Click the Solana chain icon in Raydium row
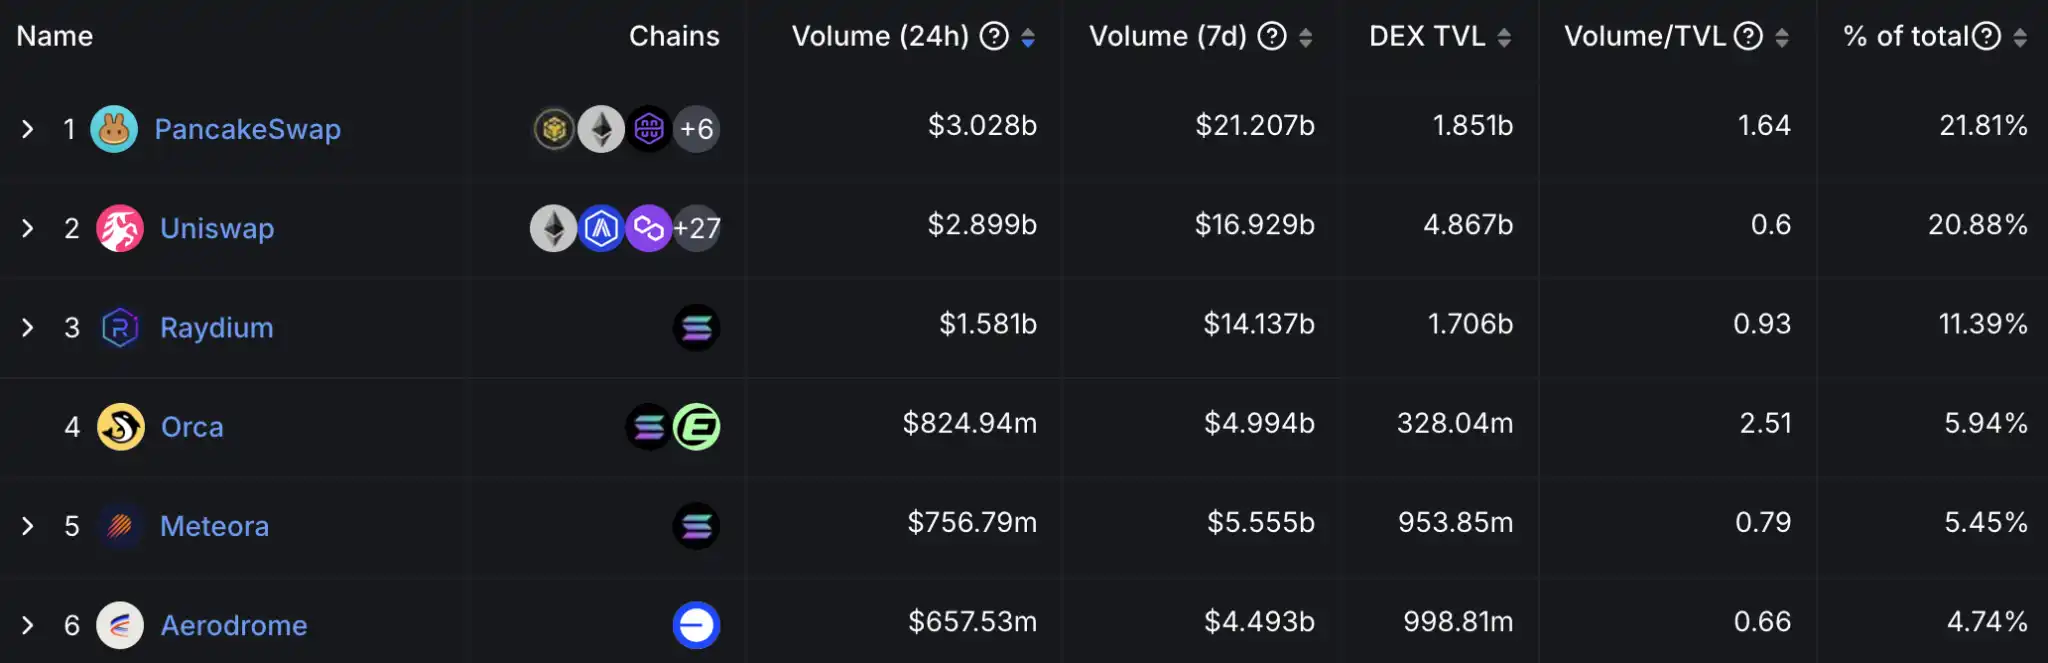Screen dimensions: 2048x663 [x=696, y=328]
